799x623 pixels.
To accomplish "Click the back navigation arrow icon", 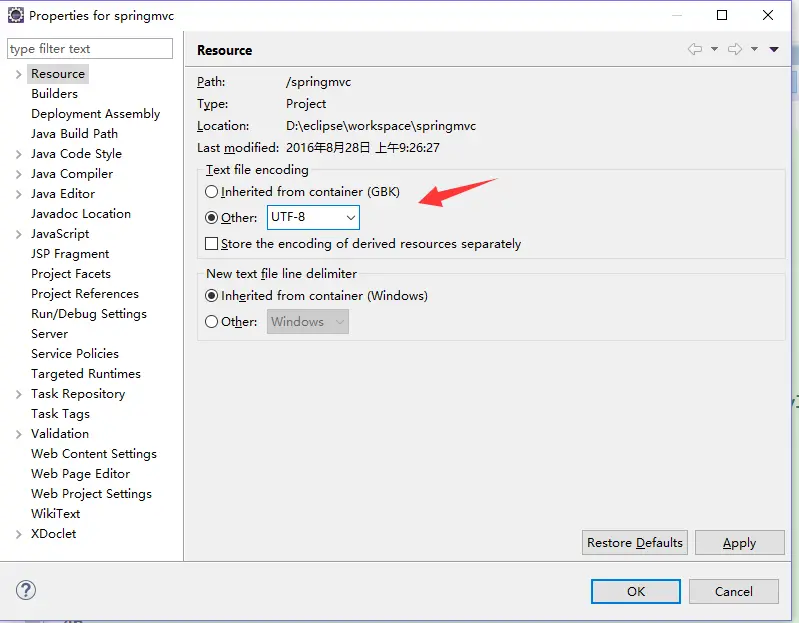I will [x=695, y=49].
